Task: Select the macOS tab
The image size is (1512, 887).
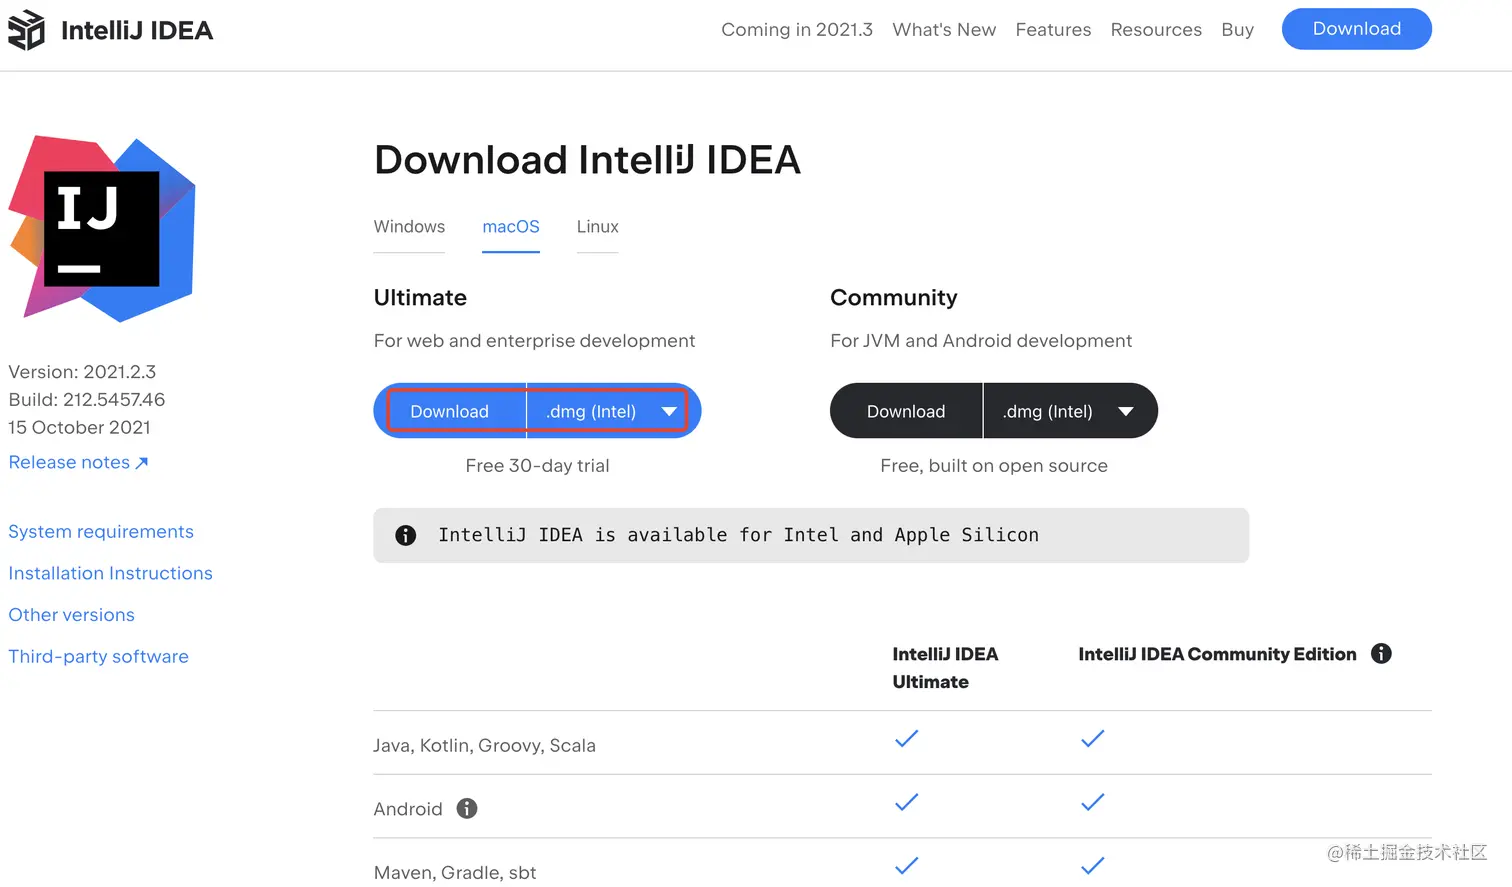Action: 511,227
